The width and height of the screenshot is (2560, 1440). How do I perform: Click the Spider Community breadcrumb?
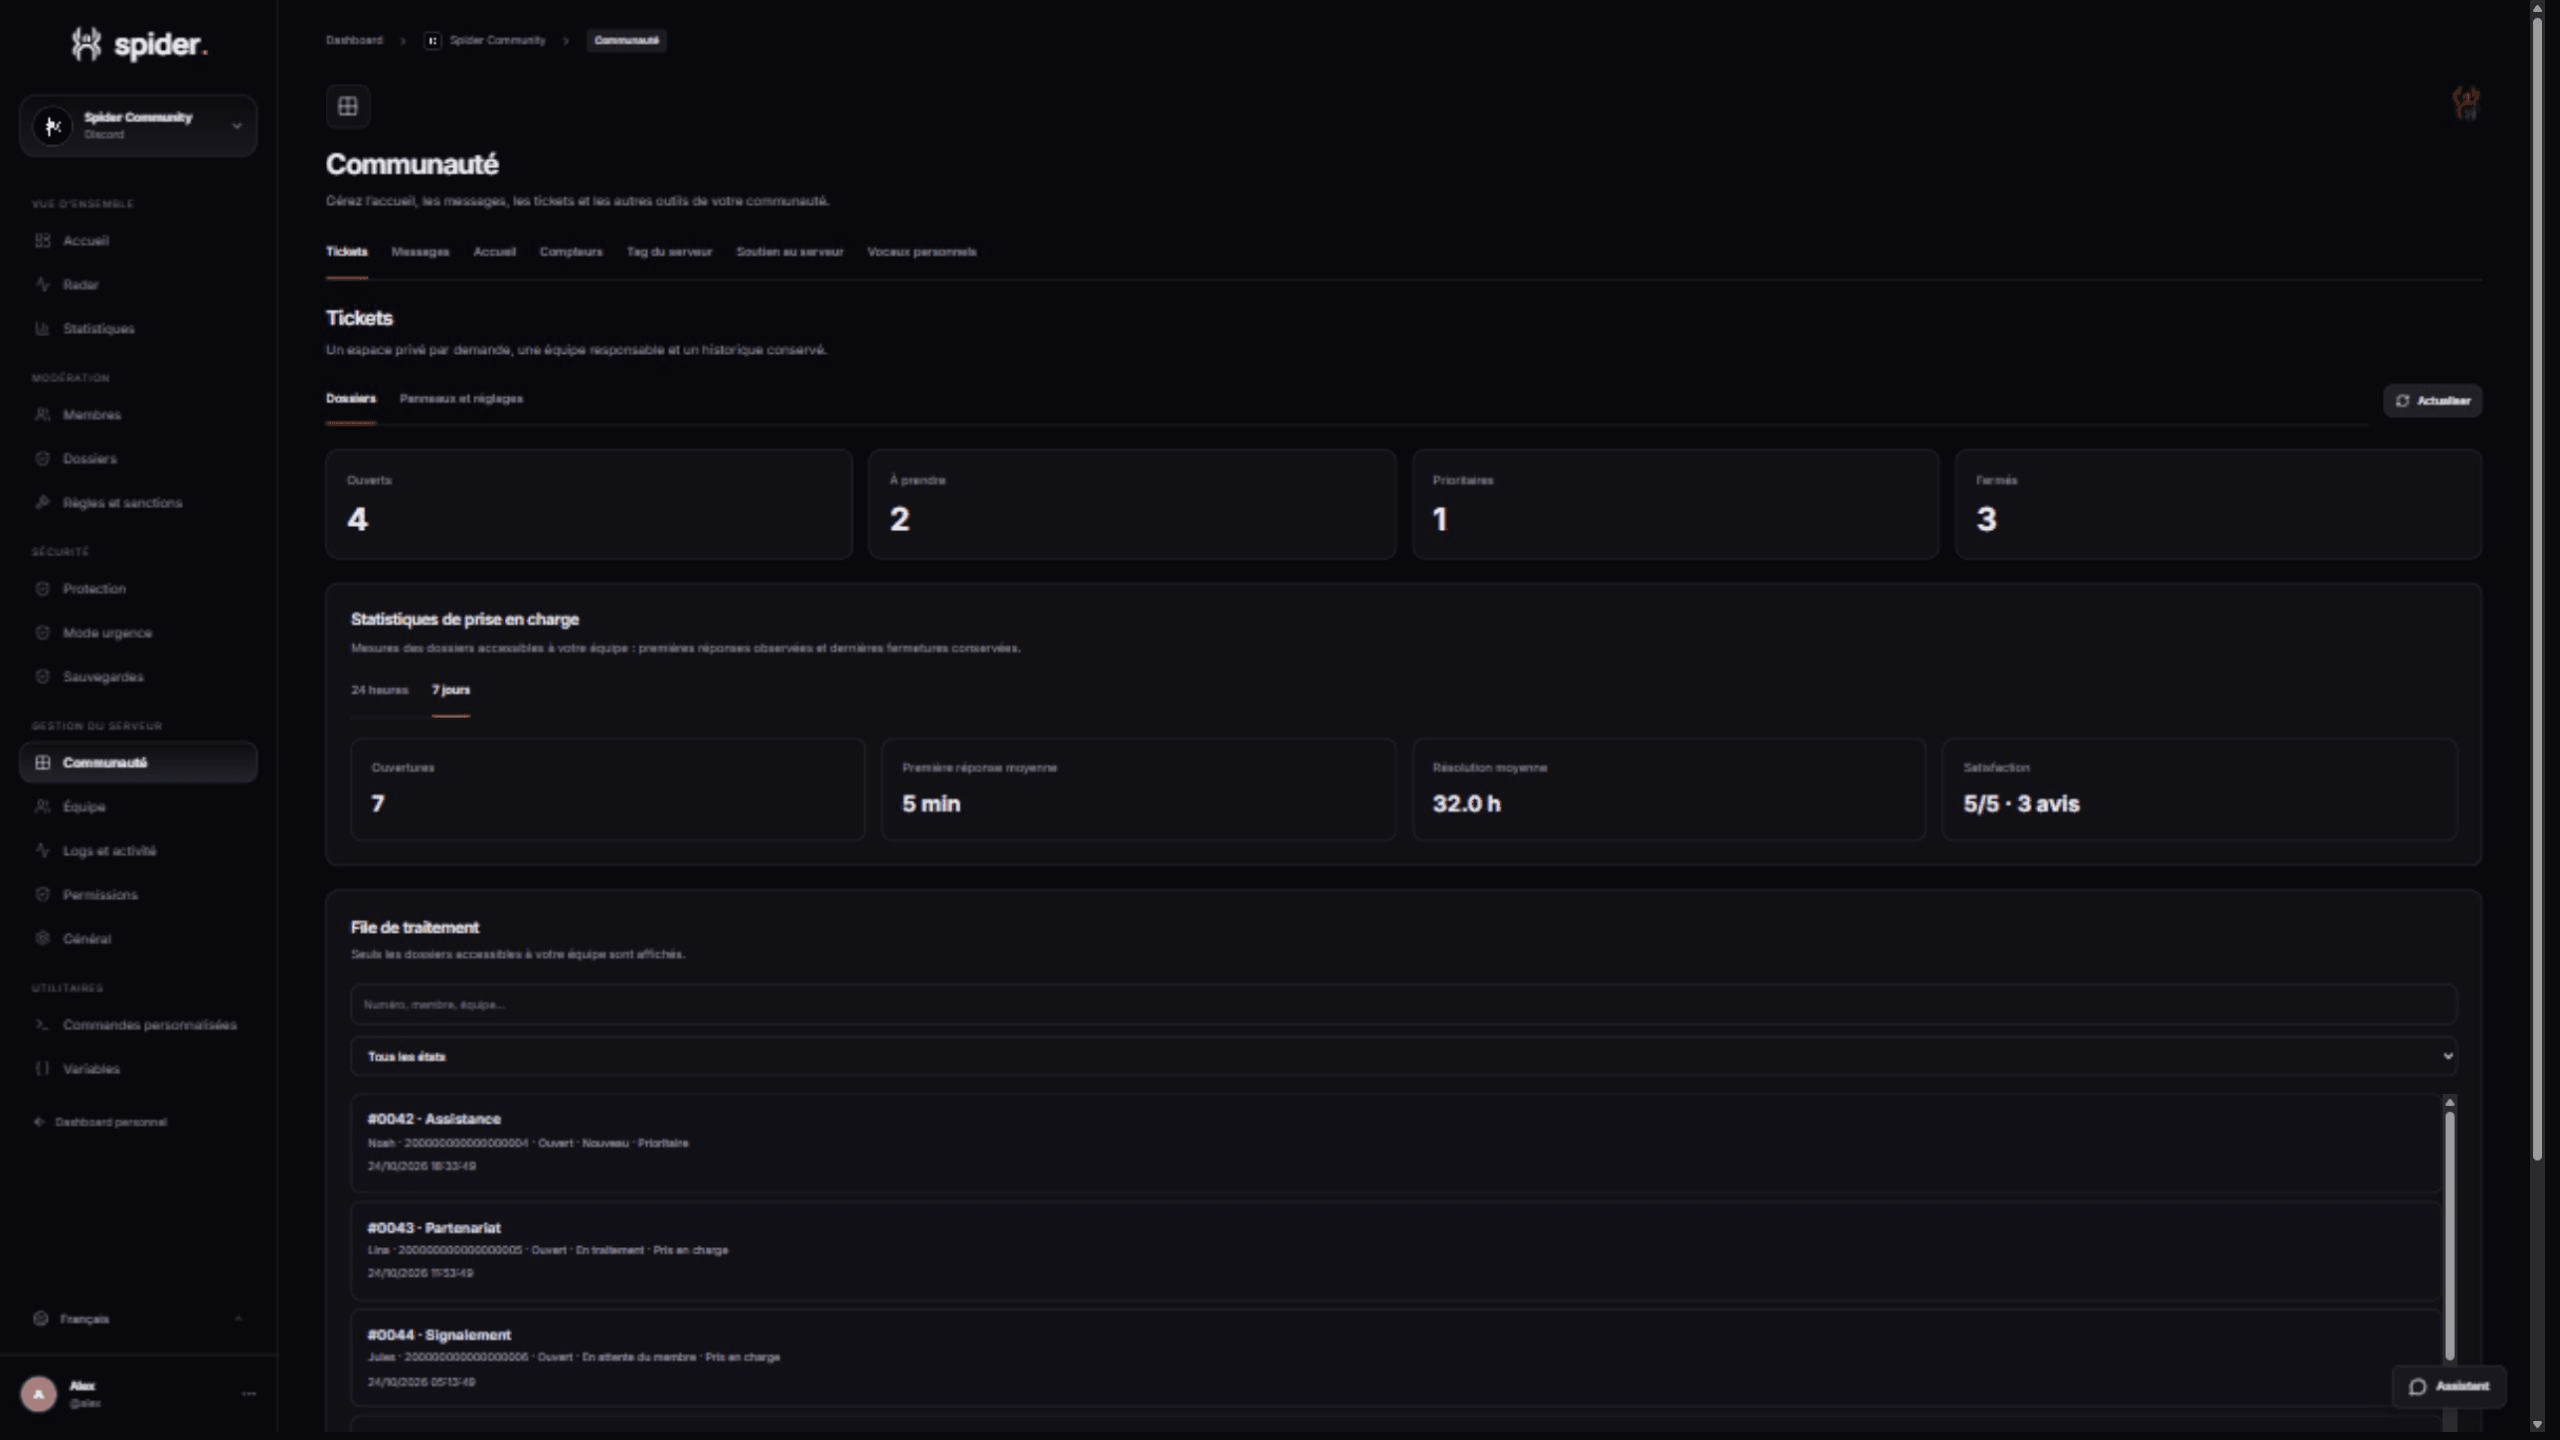[x=486, y=40]
